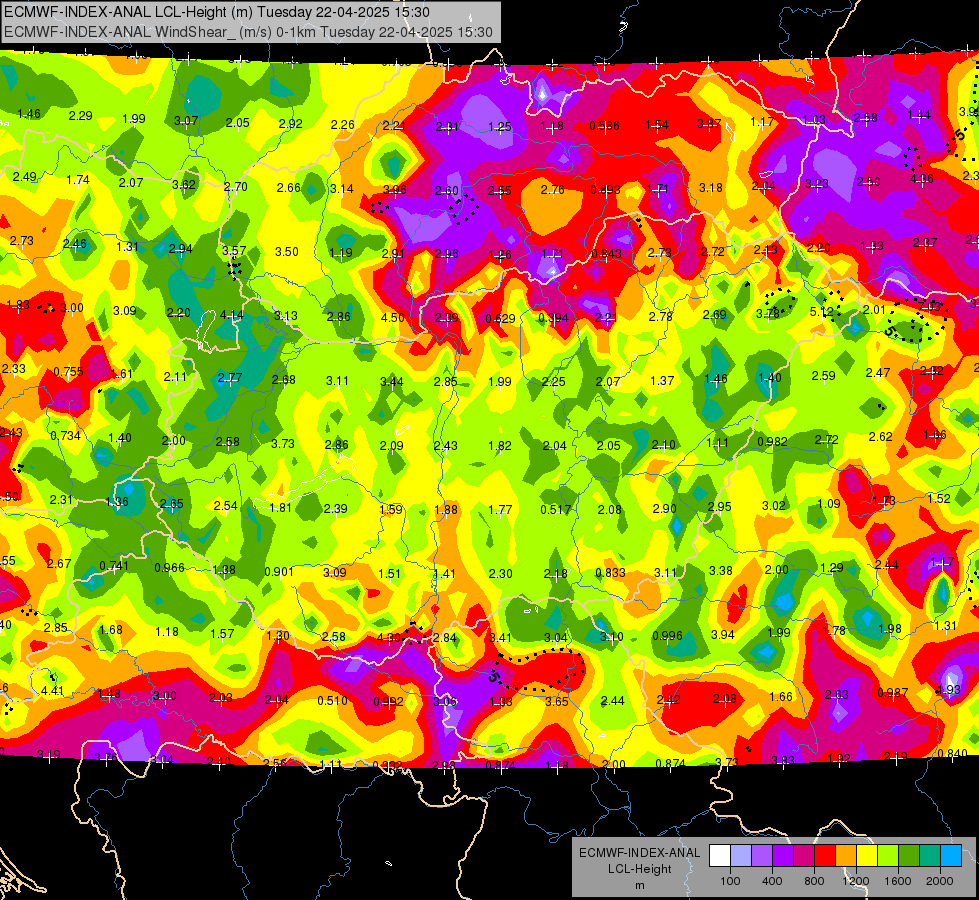Click the wind shear value 3.94
Screen dimensions: 979x900
coord(723,635)
